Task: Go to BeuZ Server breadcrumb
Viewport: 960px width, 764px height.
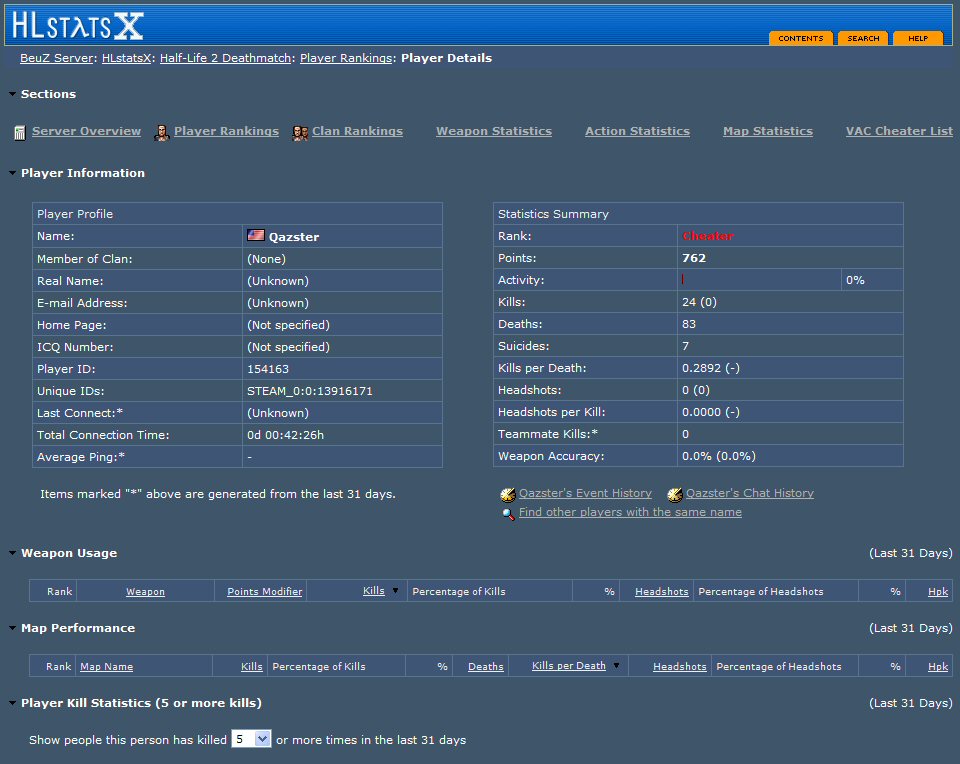Action: click(57, 58)
